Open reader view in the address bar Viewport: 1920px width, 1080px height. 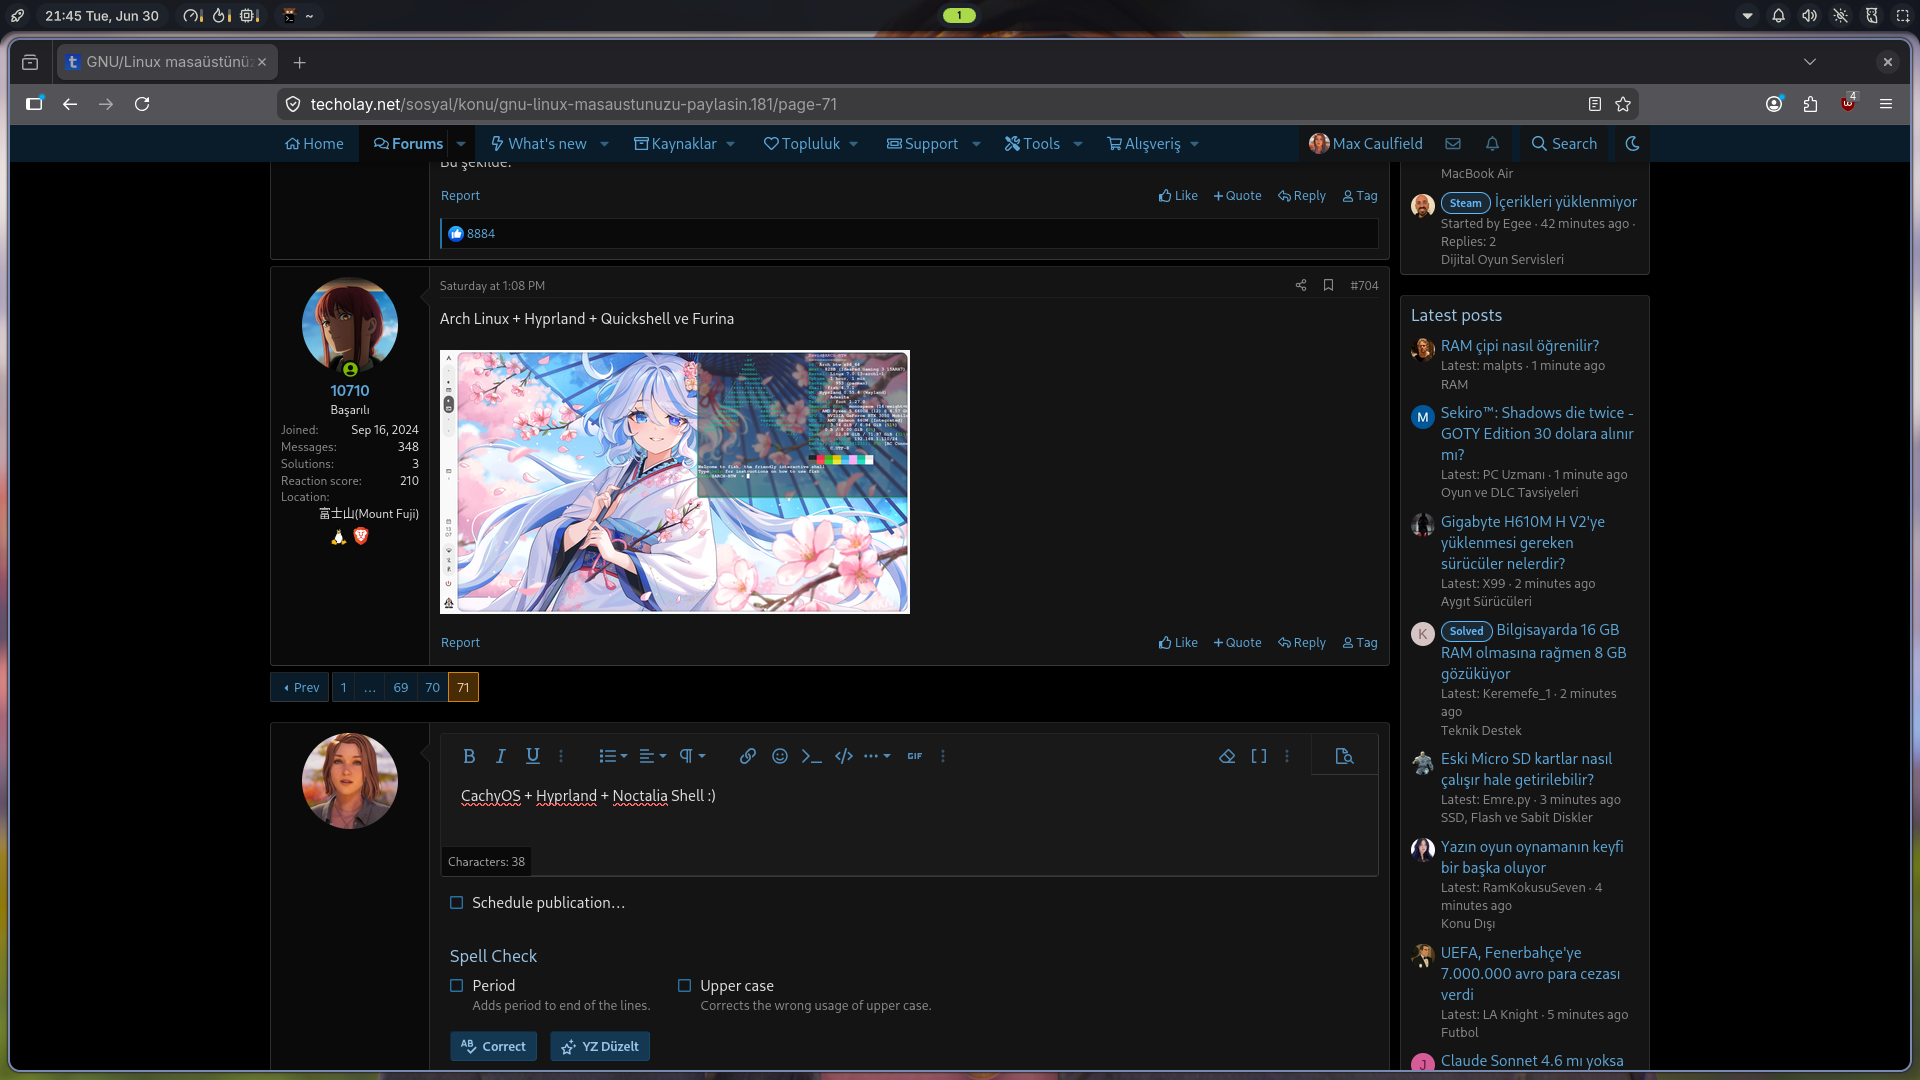tap(1595, 104)
